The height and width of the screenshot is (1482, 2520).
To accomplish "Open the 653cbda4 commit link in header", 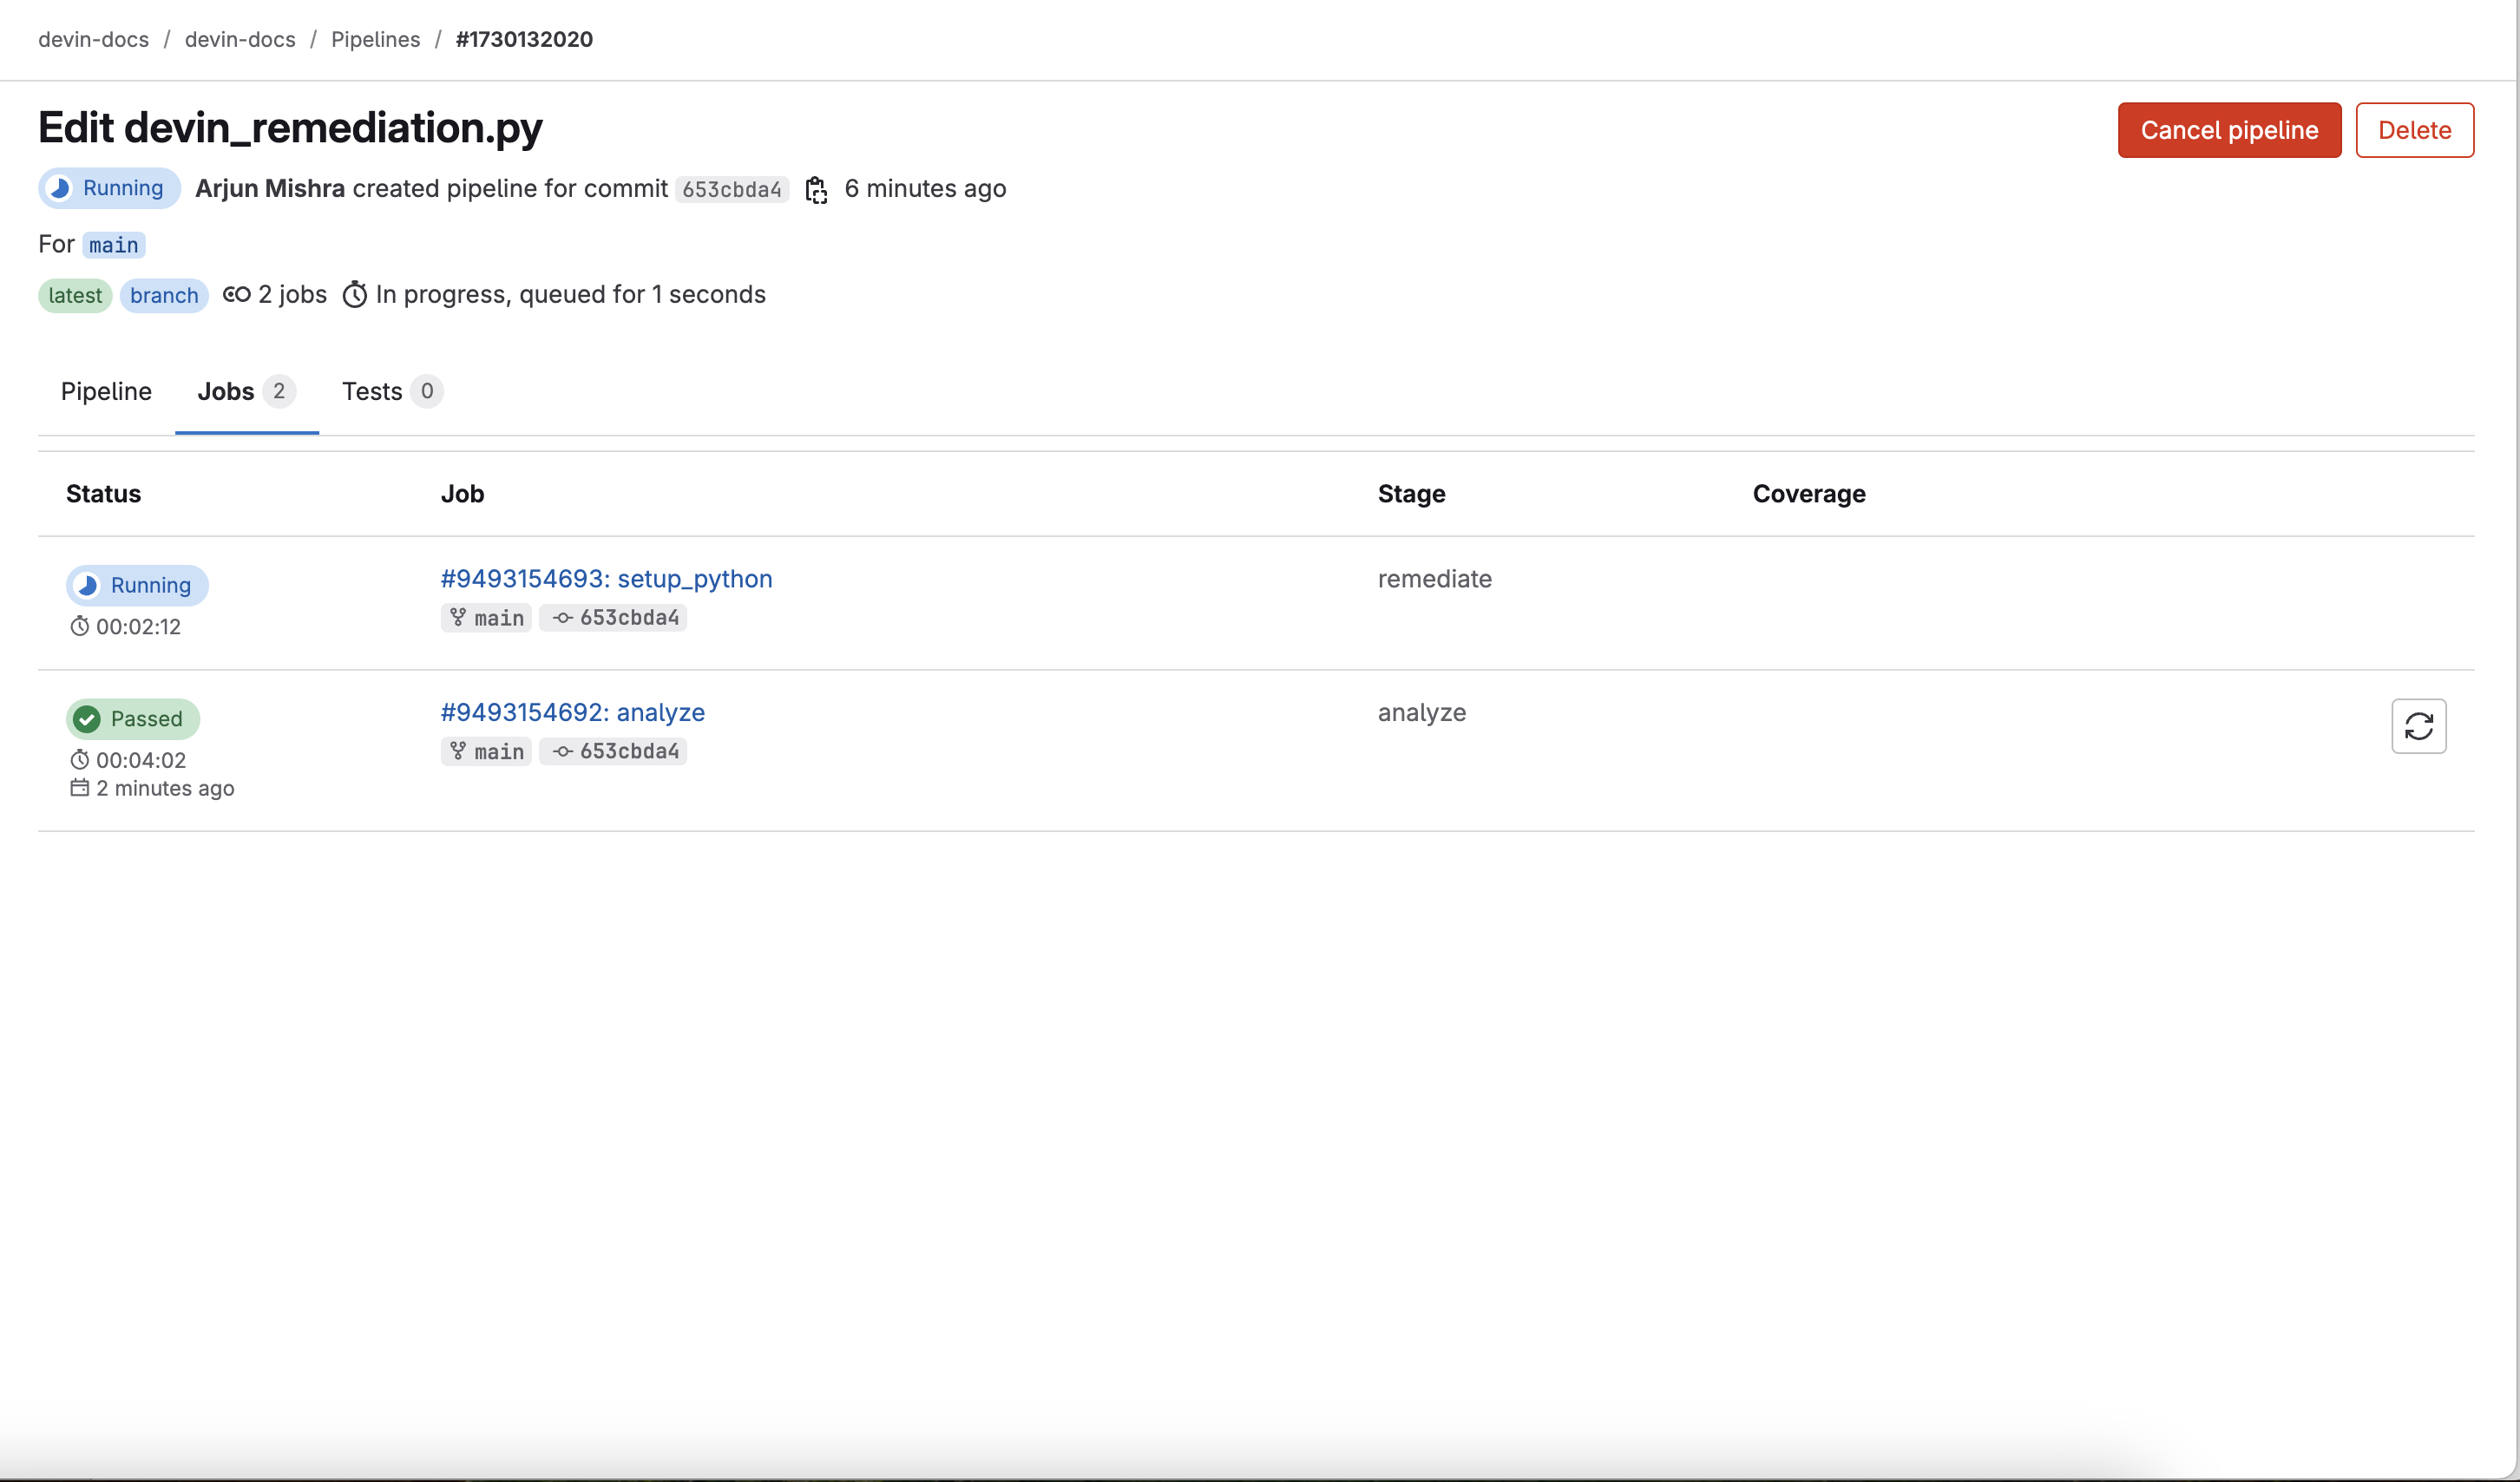I will (731, 189).
